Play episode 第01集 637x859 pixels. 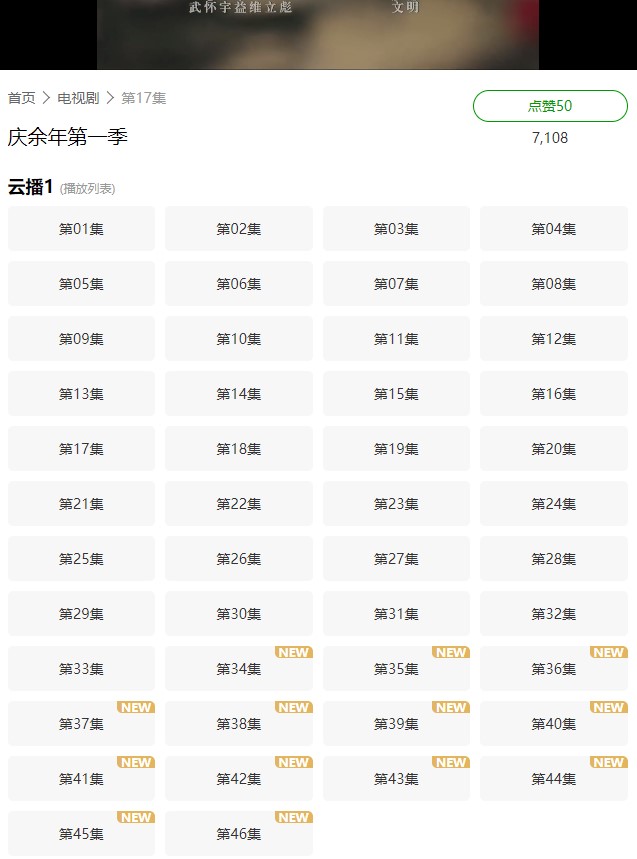point(81,229)
